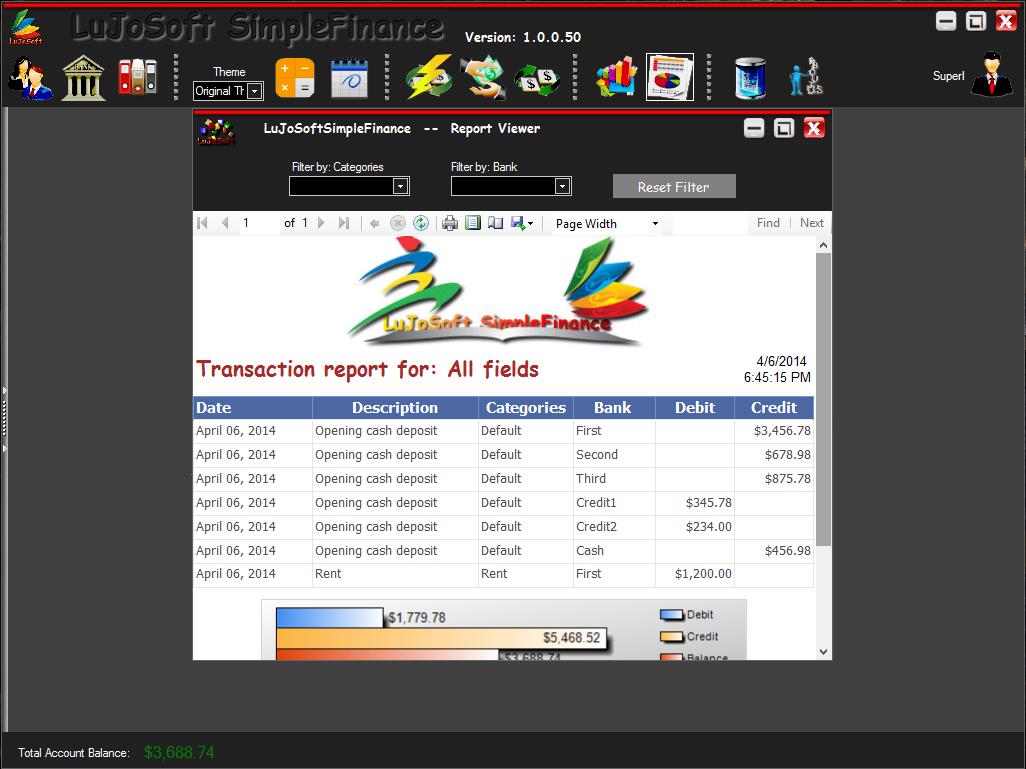This screenshot has height=769, width=1026.
Task: Click the $1,200.00 debit cell
Action: (x=695, y=574)
